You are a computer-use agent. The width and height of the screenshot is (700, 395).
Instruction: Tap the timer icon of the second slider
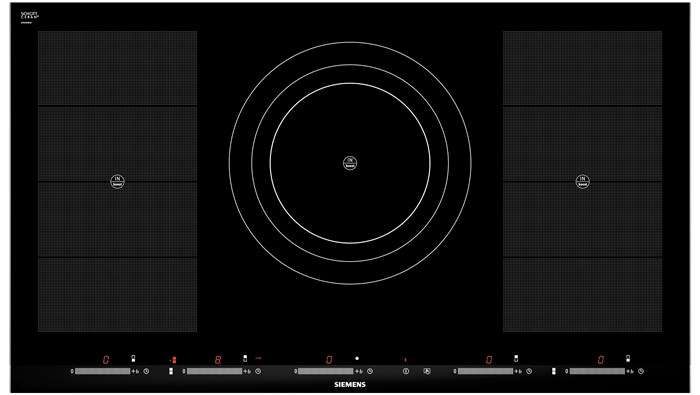coord(258,371)
